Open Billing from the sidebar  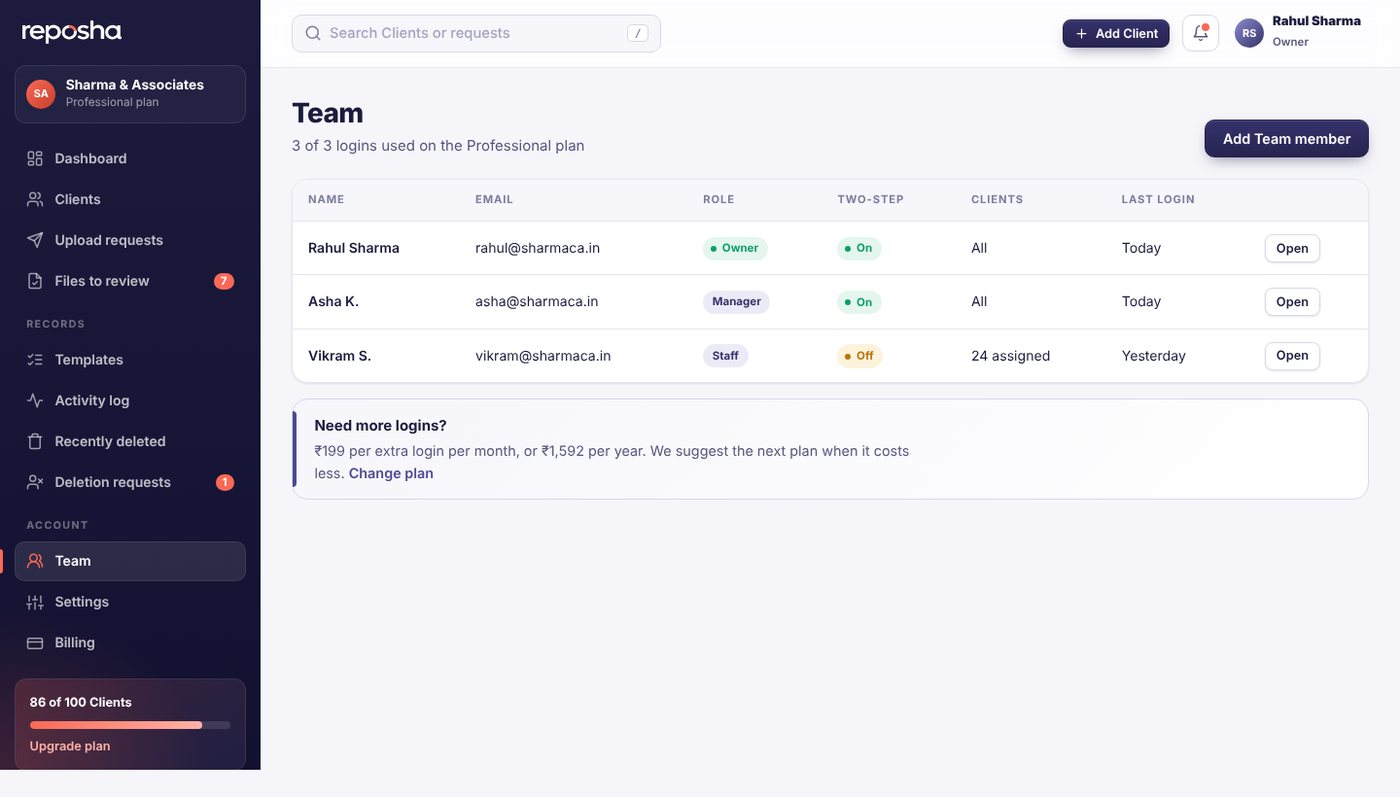[130, 643]
